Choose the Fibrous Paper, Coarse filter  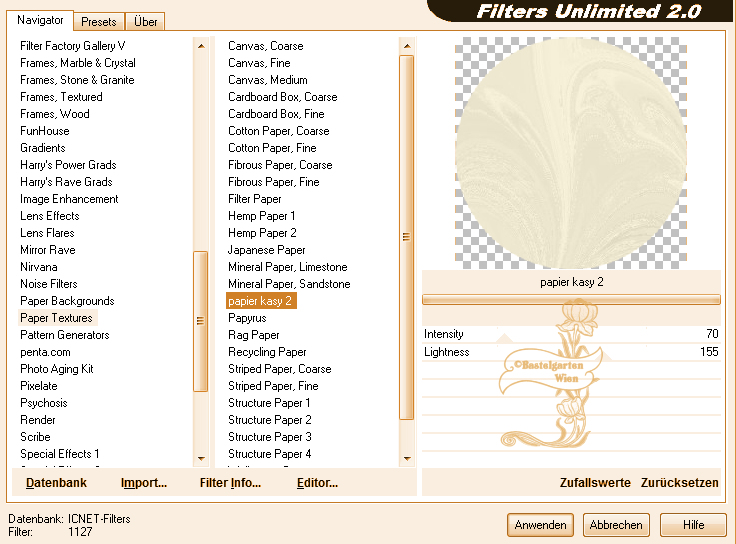click(280, 165)
